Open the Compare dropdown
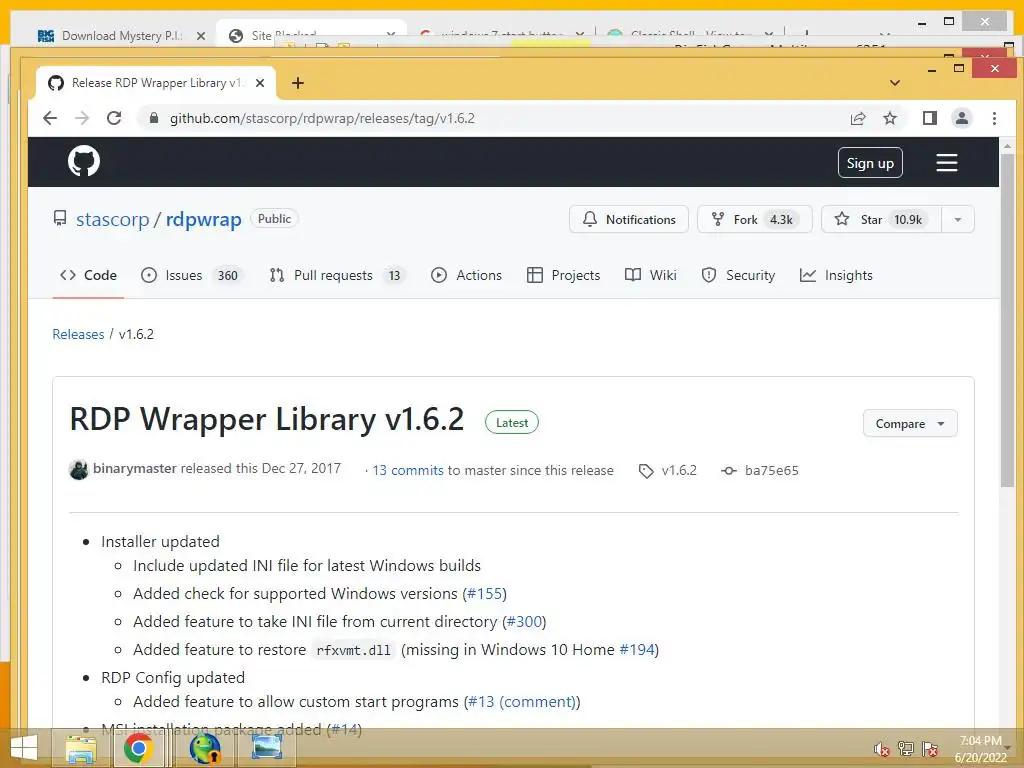Screen dimensions: 1024x768 point(910,424)
